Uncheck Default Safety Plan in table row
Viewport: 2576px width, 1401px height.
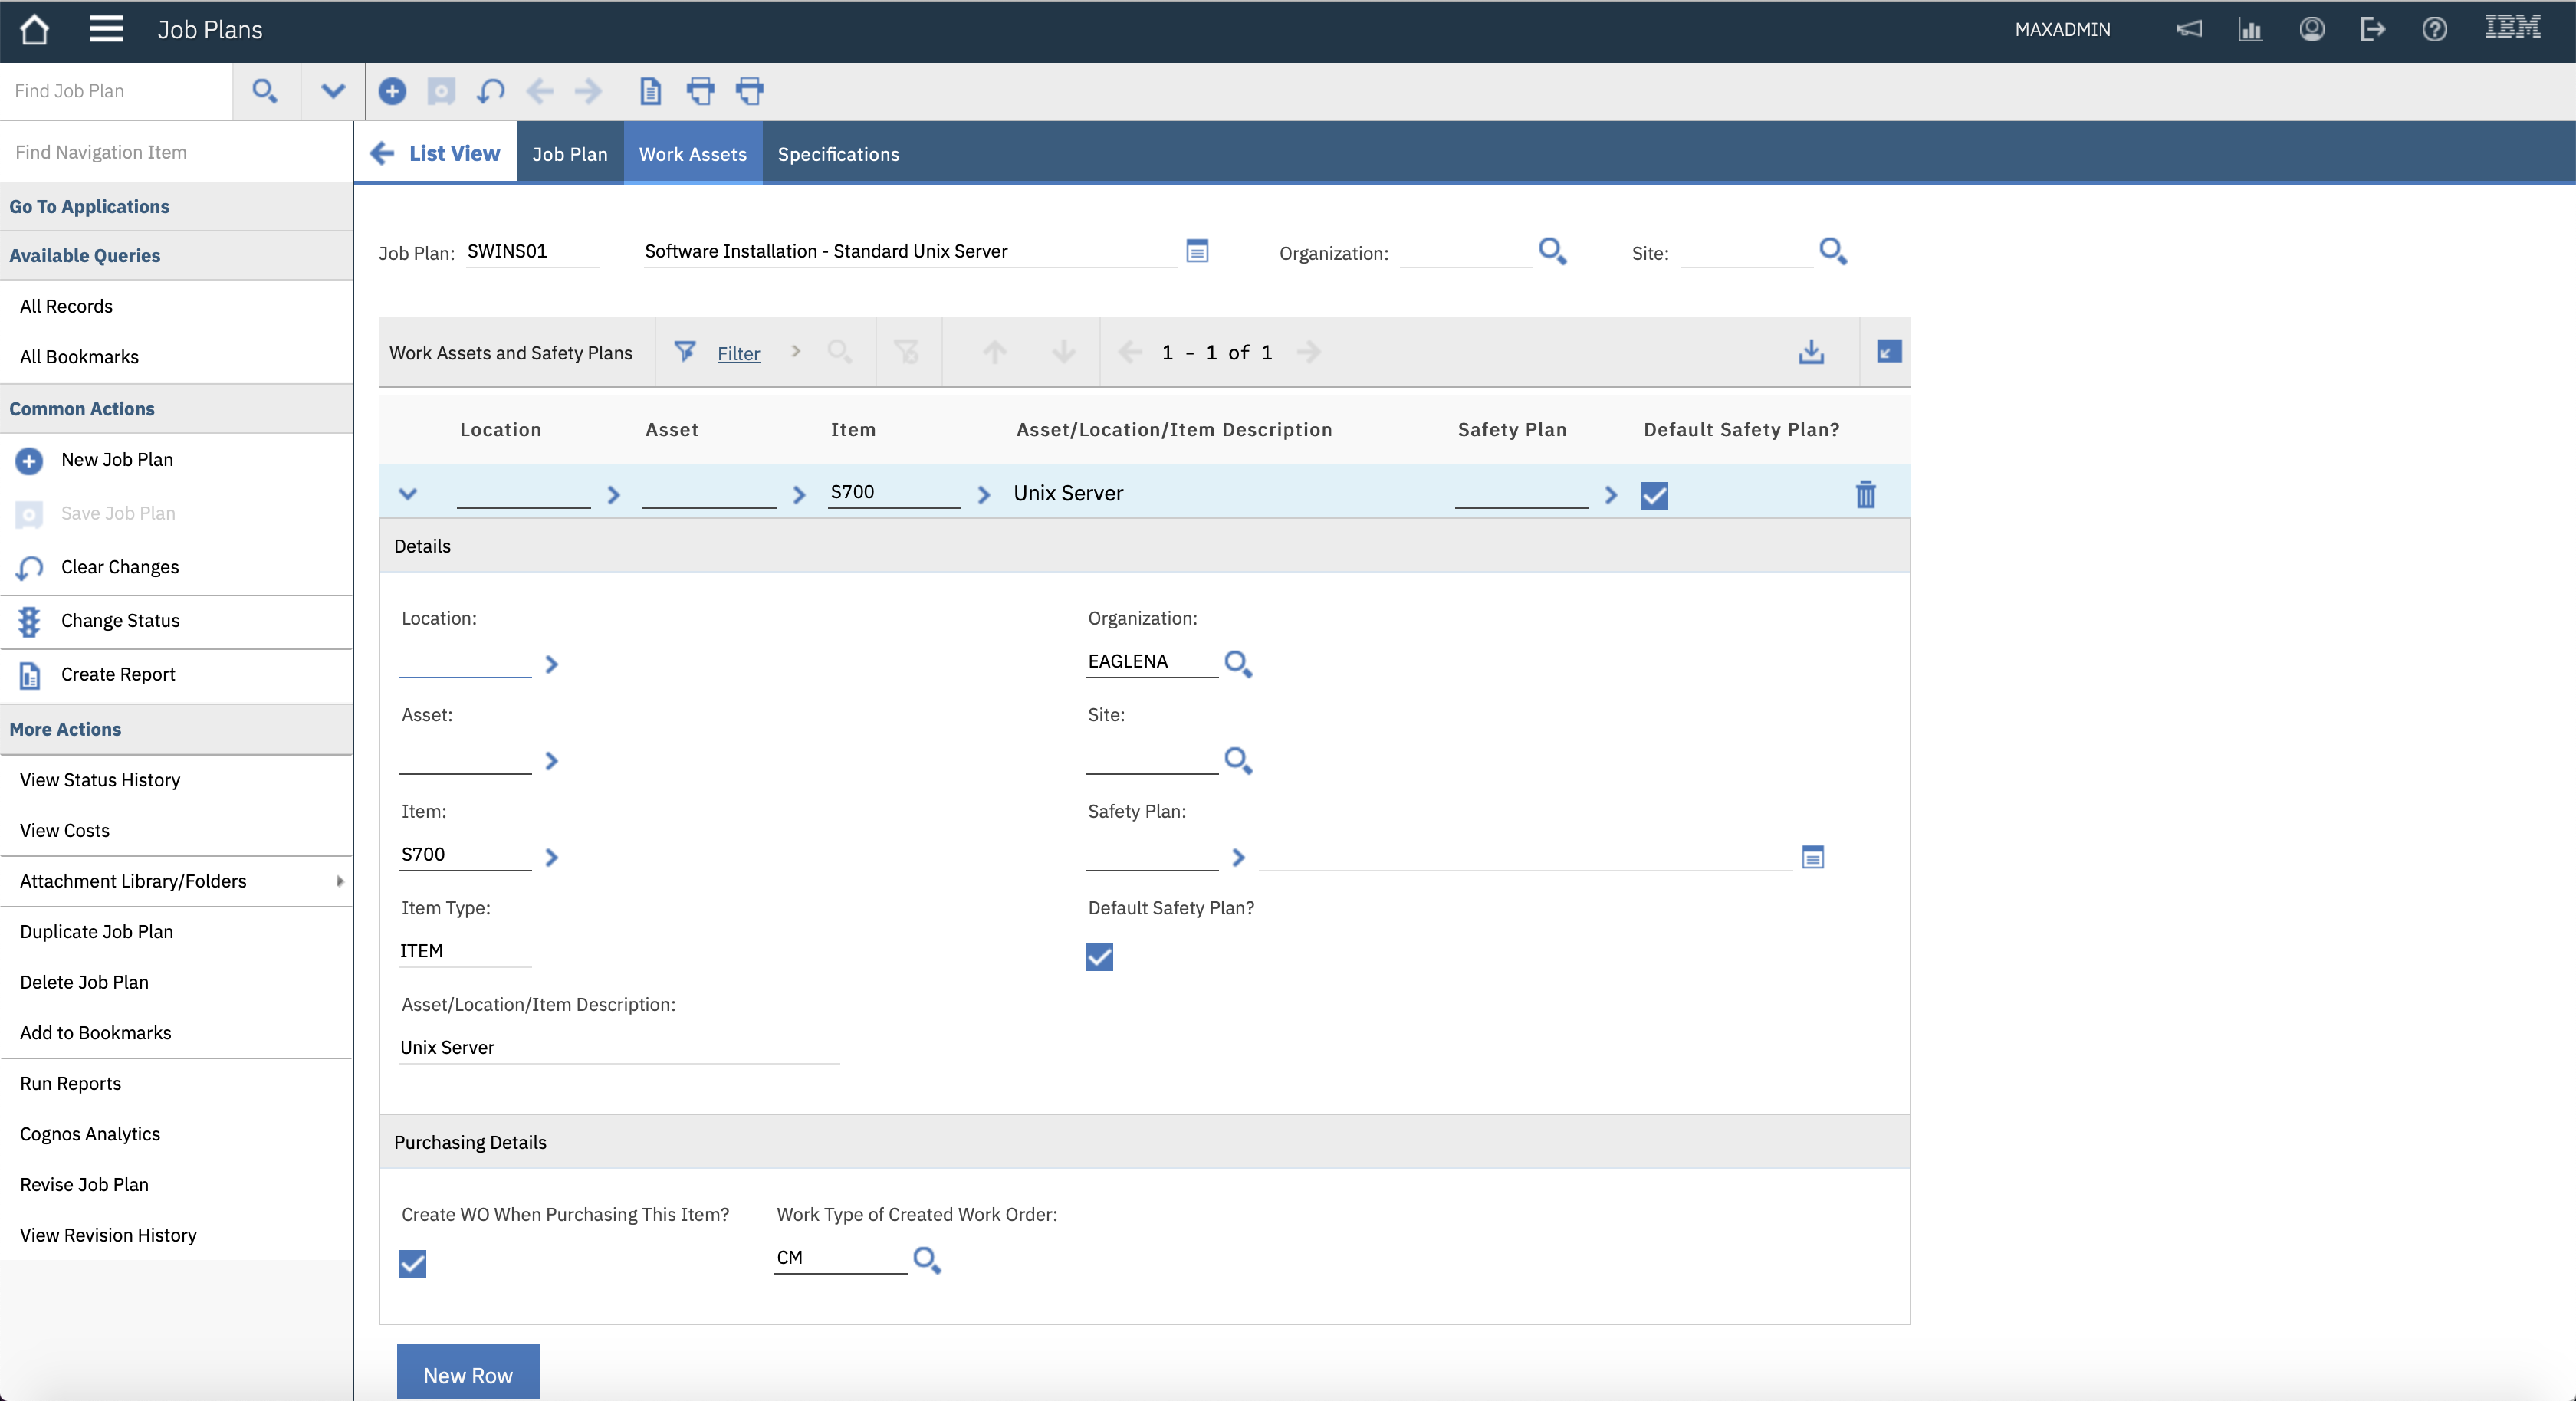point(1654,495)
